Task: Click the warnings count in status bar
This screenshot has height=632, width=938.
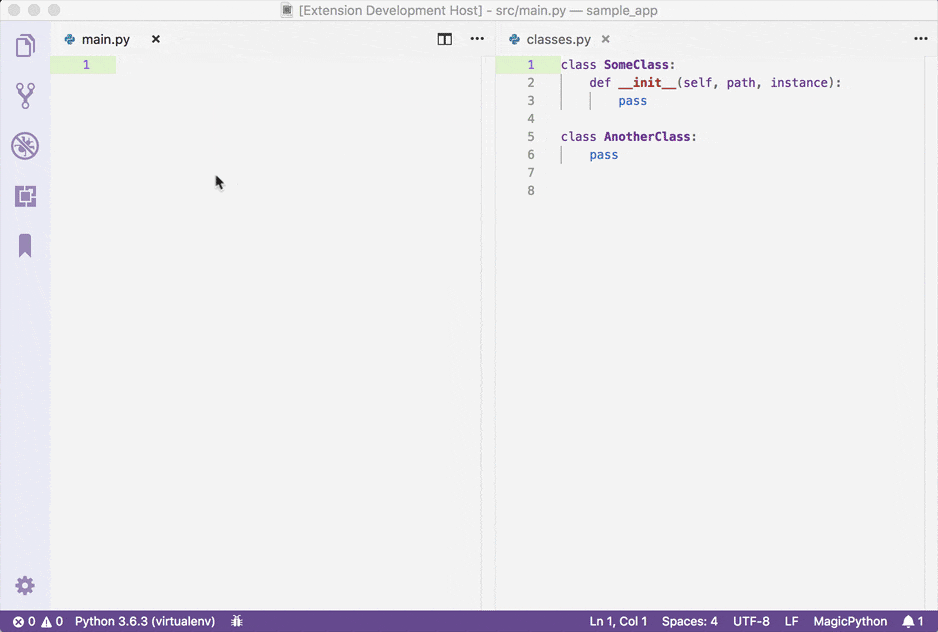Action: [52, 621]
